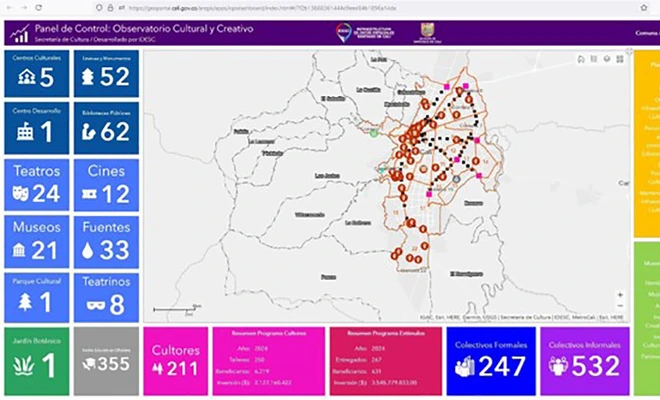Screen dimensions: 660x400
Task: Click the Cines count 12
Action: click(116, 194)
